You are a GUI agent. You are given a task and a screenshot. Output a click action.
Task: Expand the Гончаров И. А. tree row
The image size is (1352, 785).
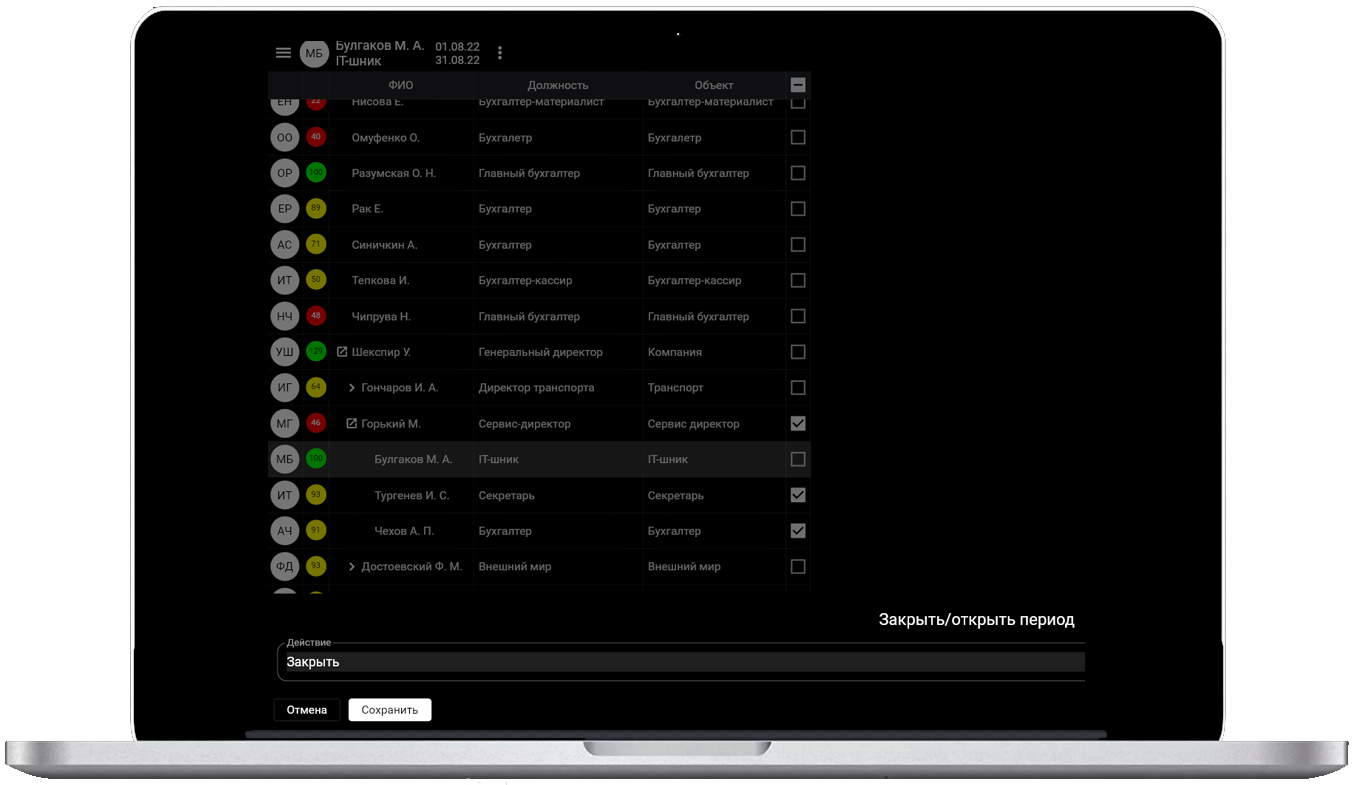tap(351, 388)
